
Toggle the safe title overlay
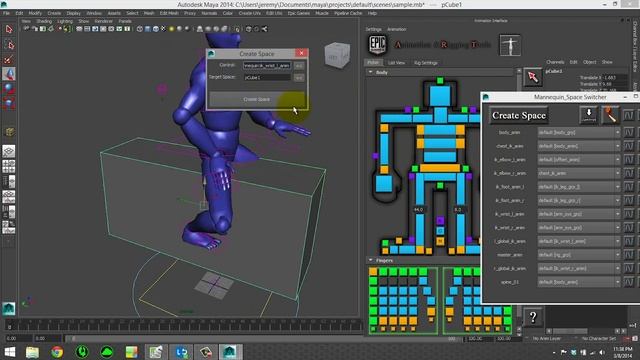(127, 29)
